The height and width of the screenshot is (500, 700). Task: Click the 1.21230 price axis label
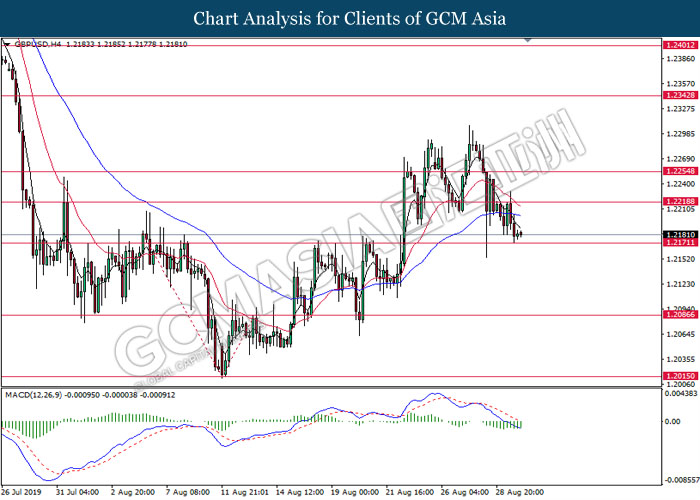(x=681, y=284)
